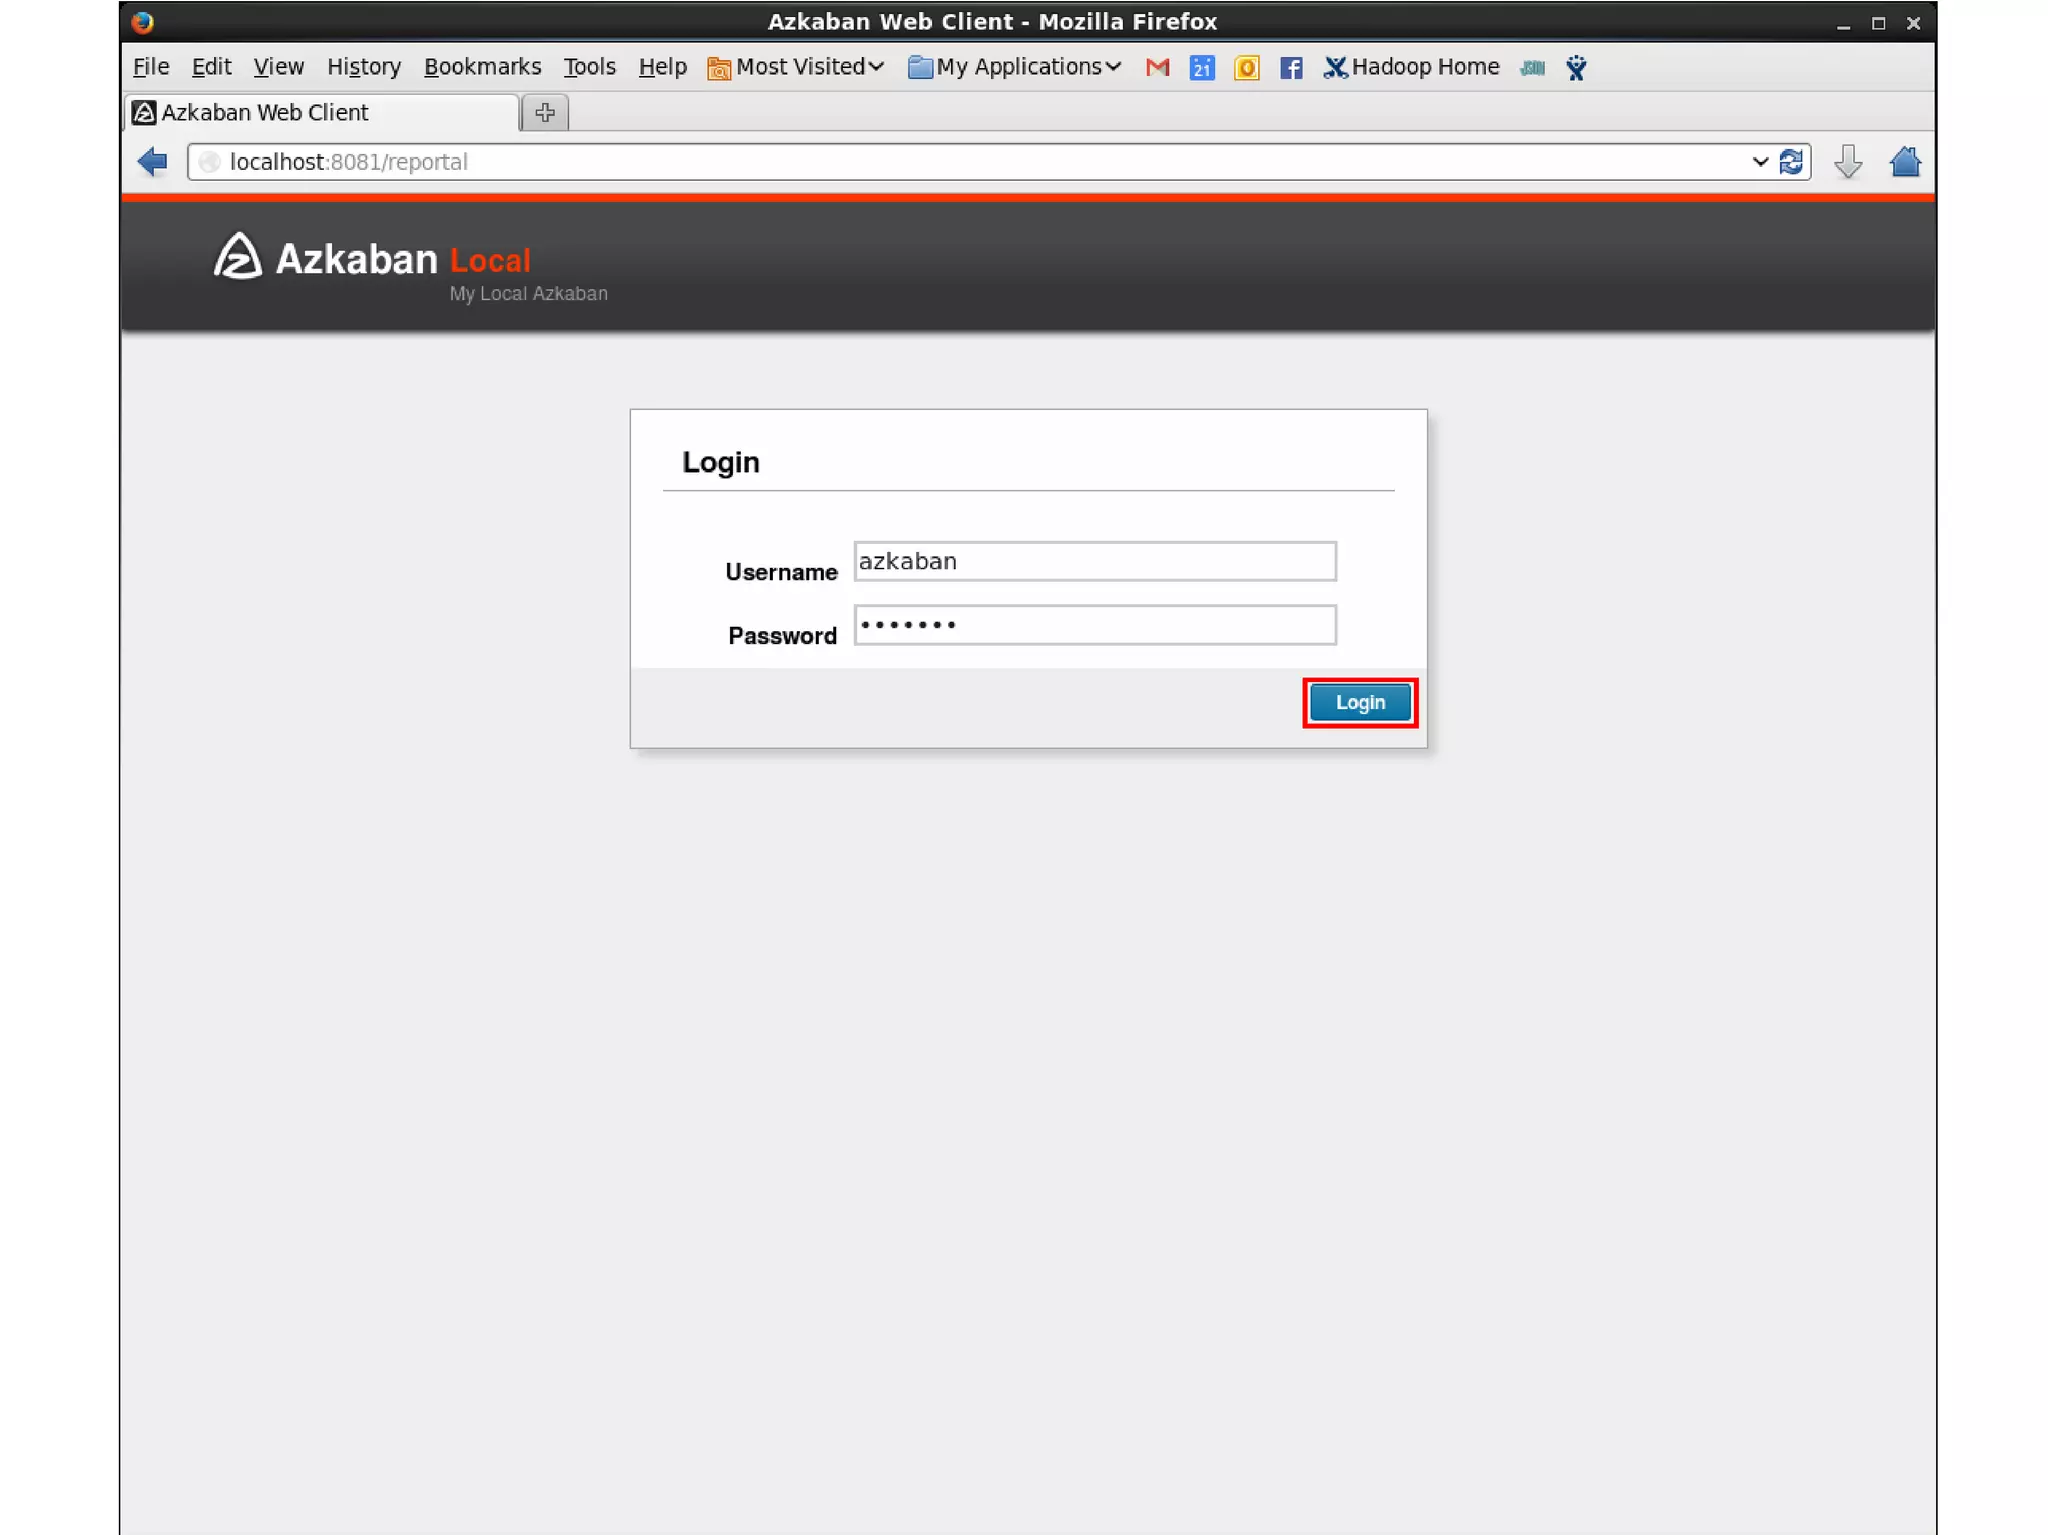The height and width of the screenshot is (1535, 2048).
Task: Go to the Firefox home page
Action: coord(1905,161)
